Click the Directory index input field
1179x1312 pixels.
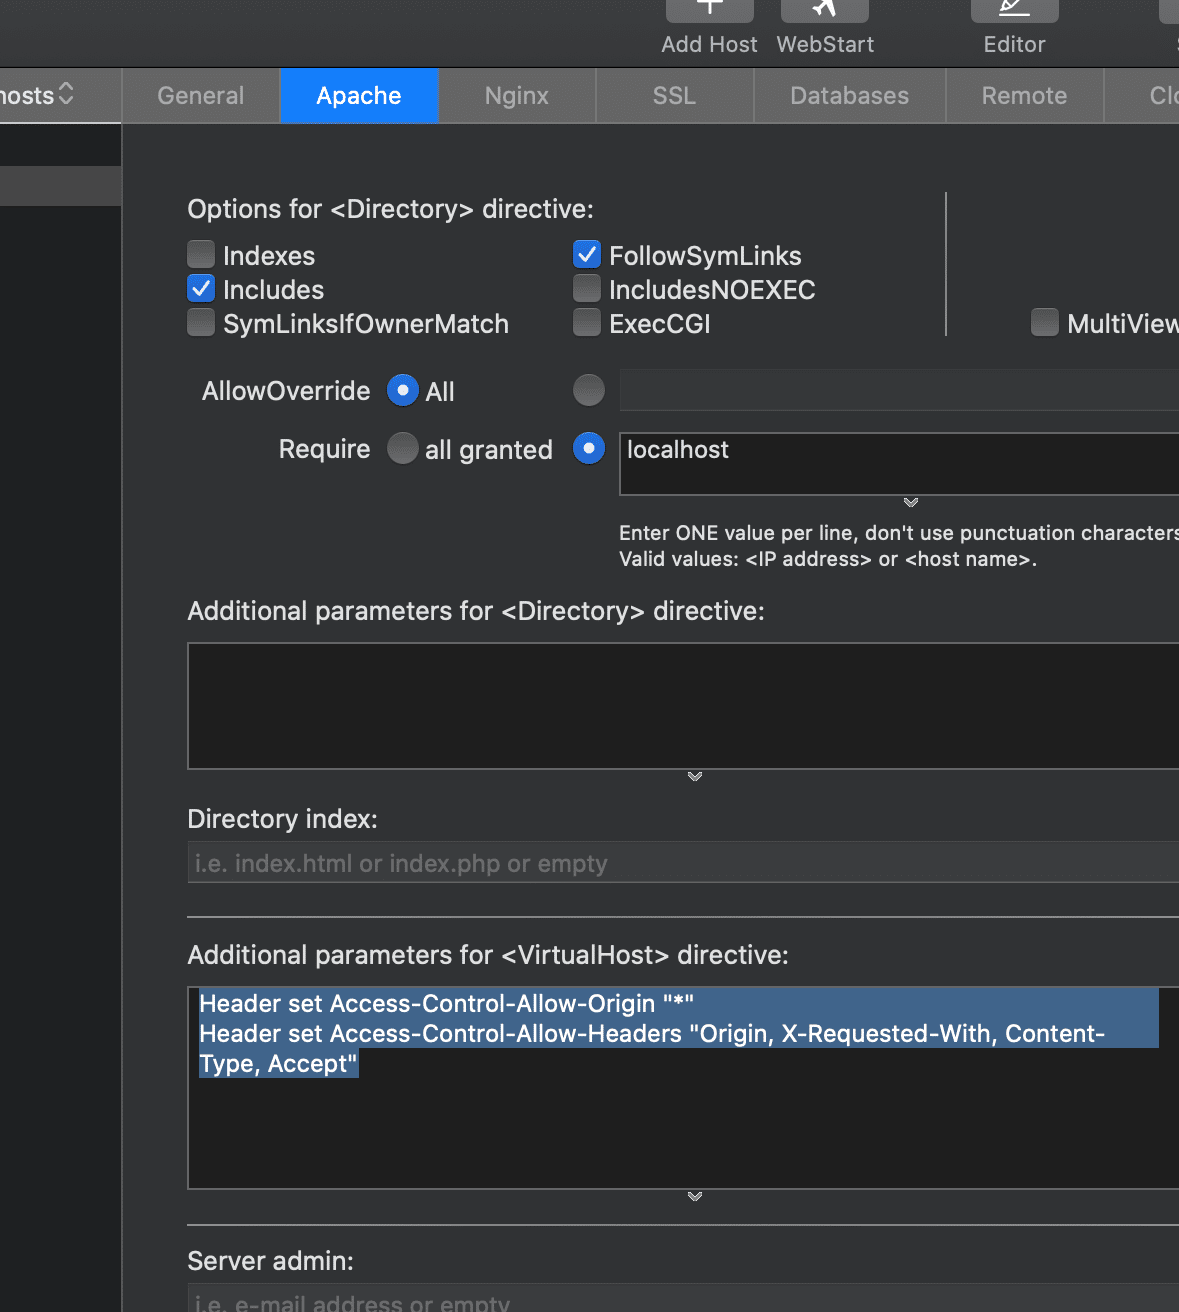click(683, 862)
